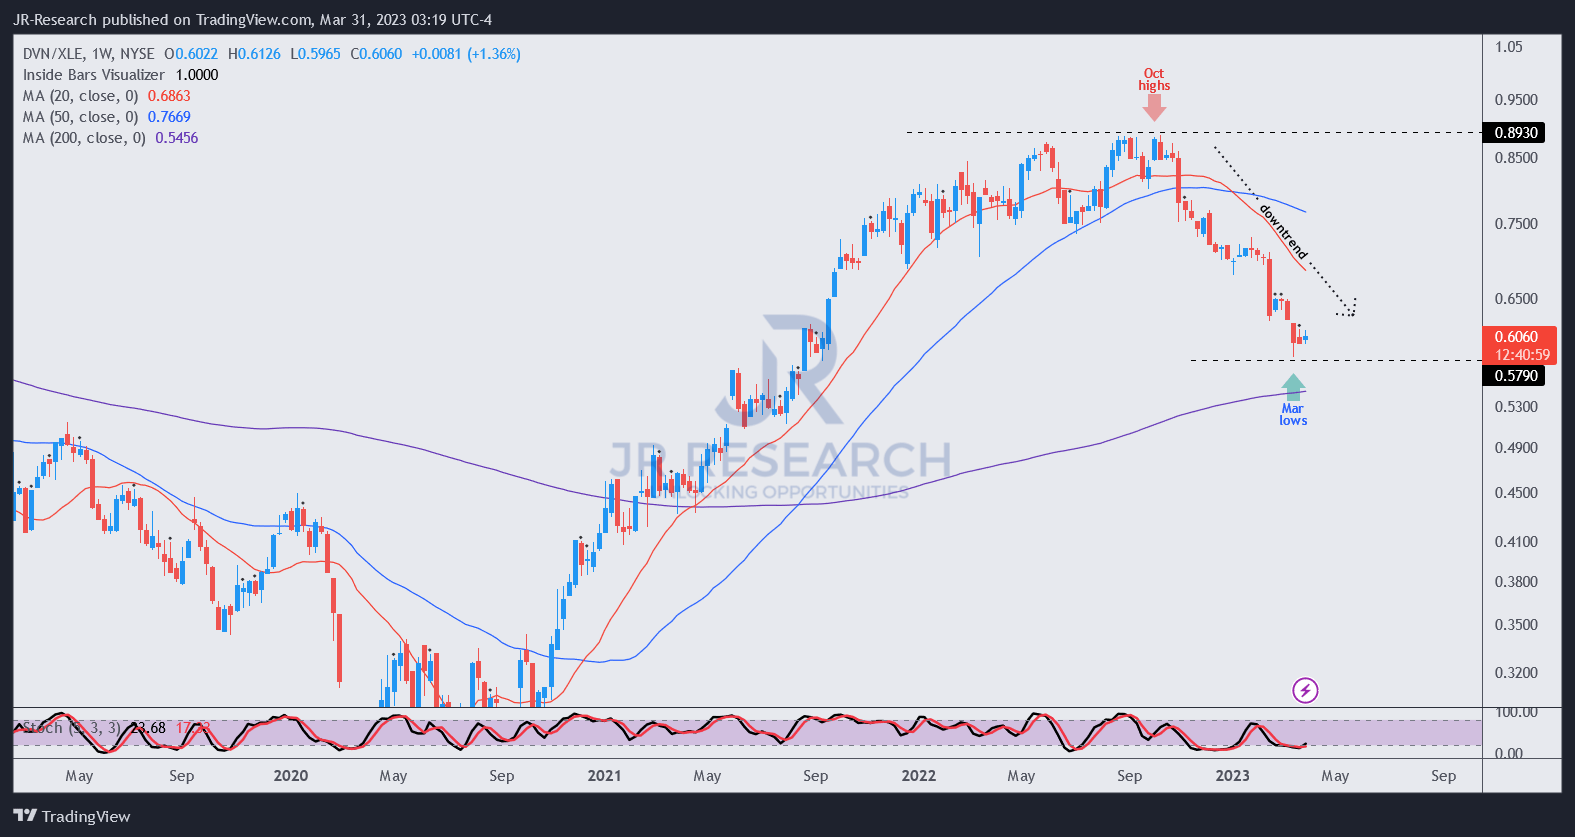Viewport: 1575px width, 837px height.
Task: Click the TradingView logo at bottom
Action: pyautogui.click(x=72, y=816)
